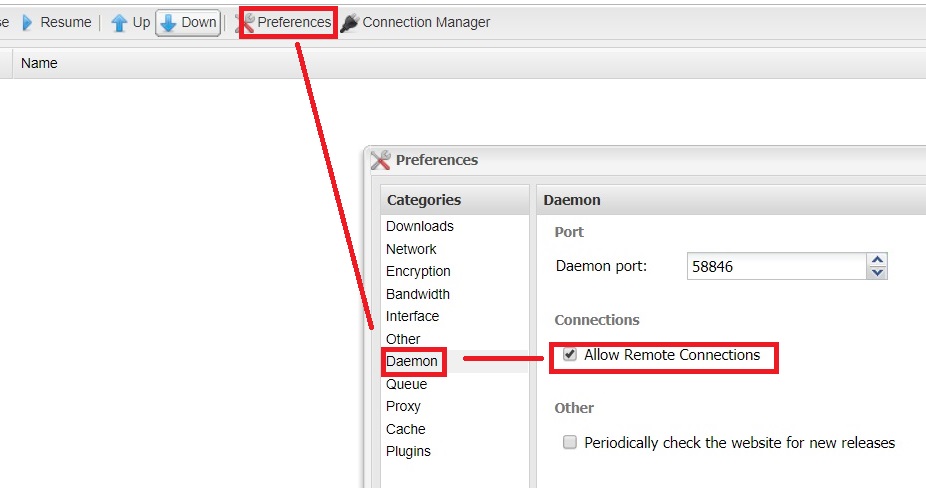926x488 pixels.
Task: Decrease the Daemon port value
Action: point(878,272)
